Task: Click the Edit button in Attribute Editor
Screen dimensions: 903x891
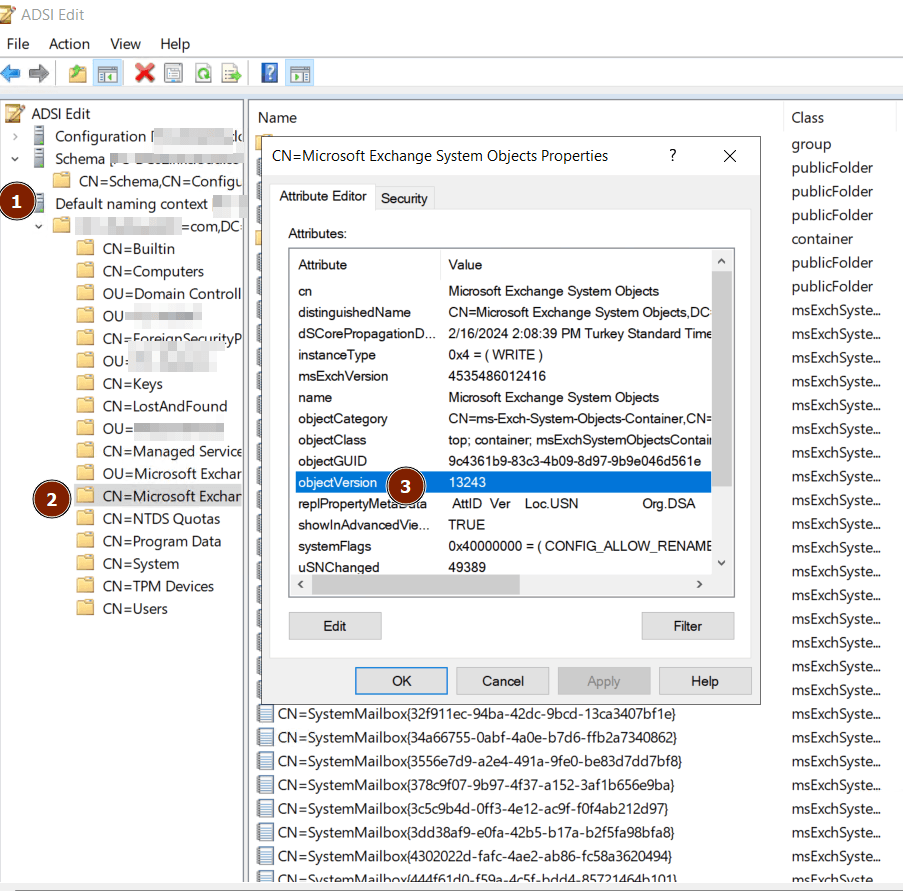Action: [x=335, y=626]
